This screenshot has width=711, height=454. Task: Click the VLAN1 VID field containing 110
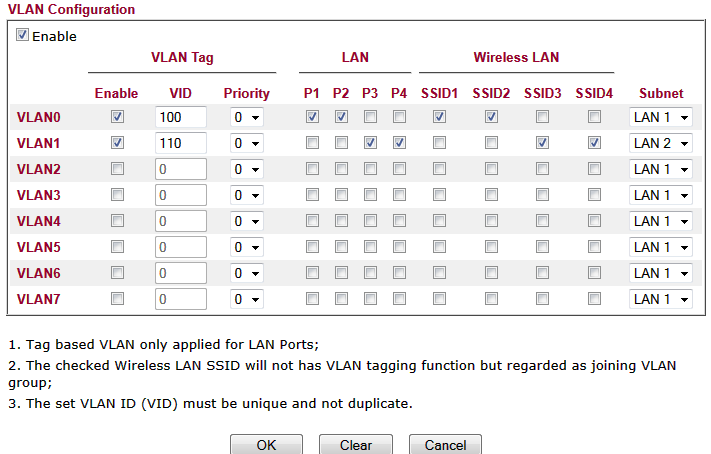click(x=180, y=143)
